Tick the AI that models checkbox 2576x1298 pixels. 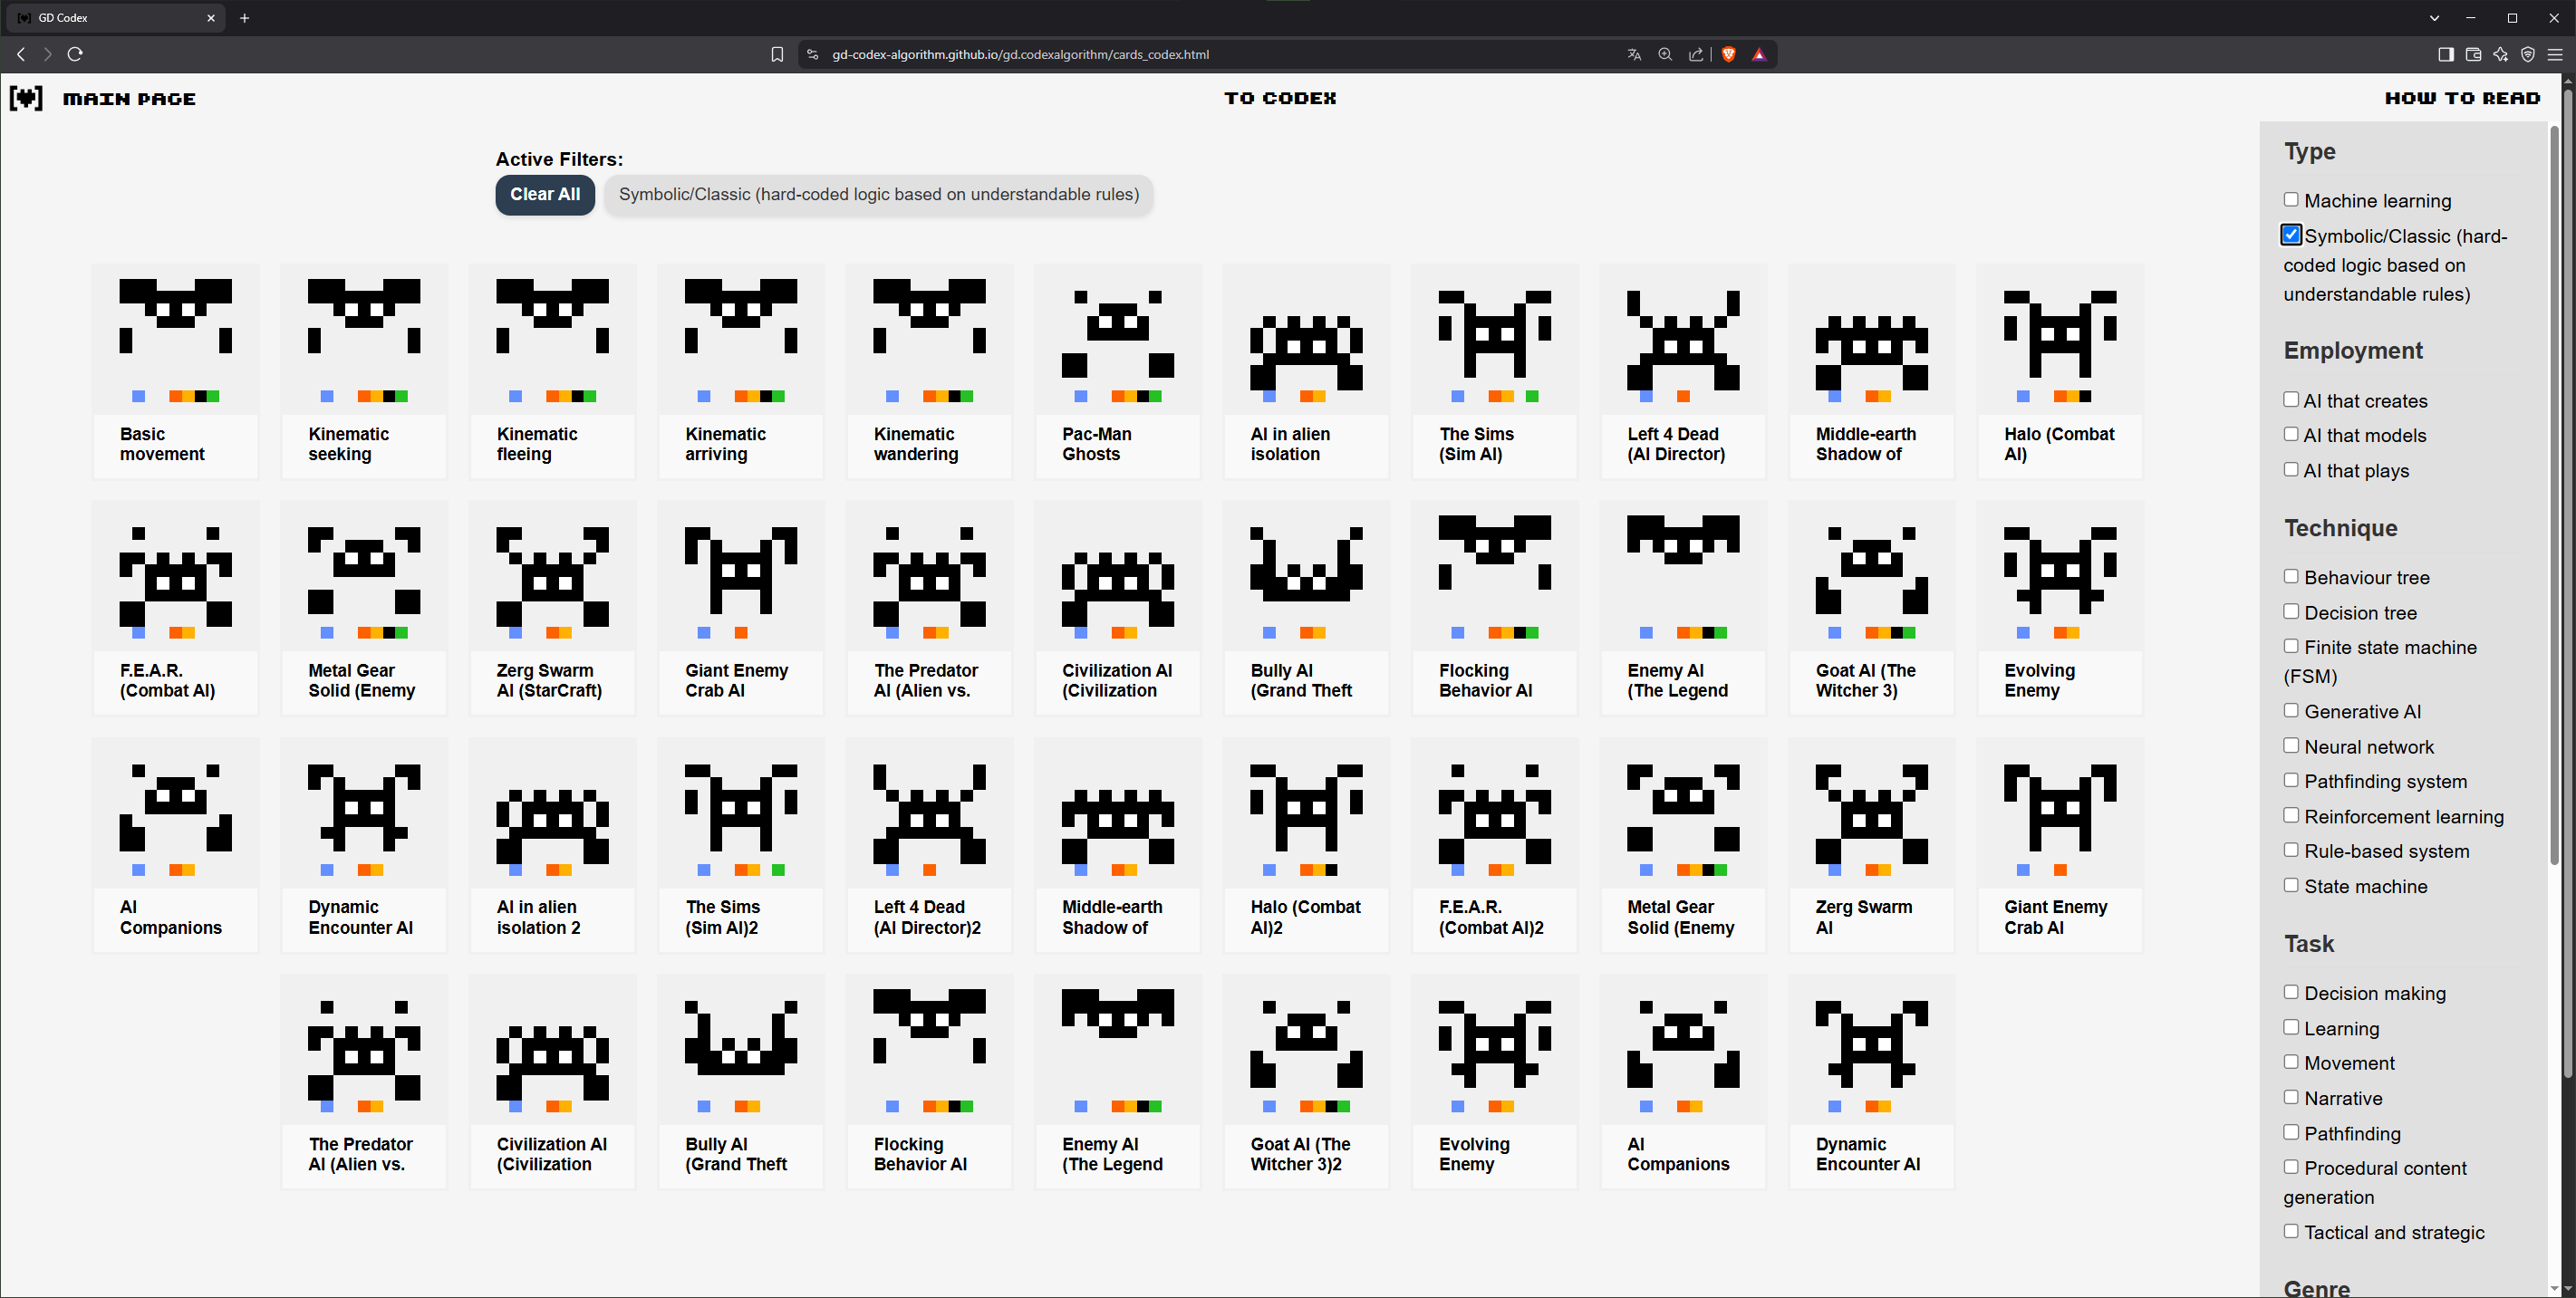2291,435
